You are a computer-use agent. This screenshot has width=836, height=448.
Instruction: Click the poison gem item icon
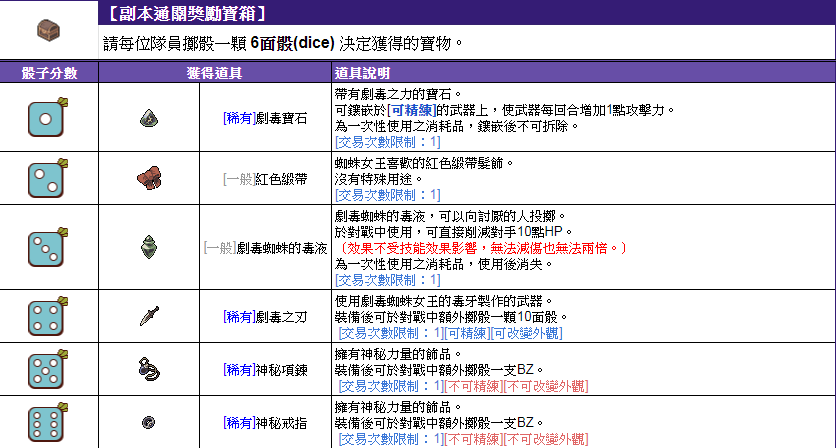tap(149, 118)
